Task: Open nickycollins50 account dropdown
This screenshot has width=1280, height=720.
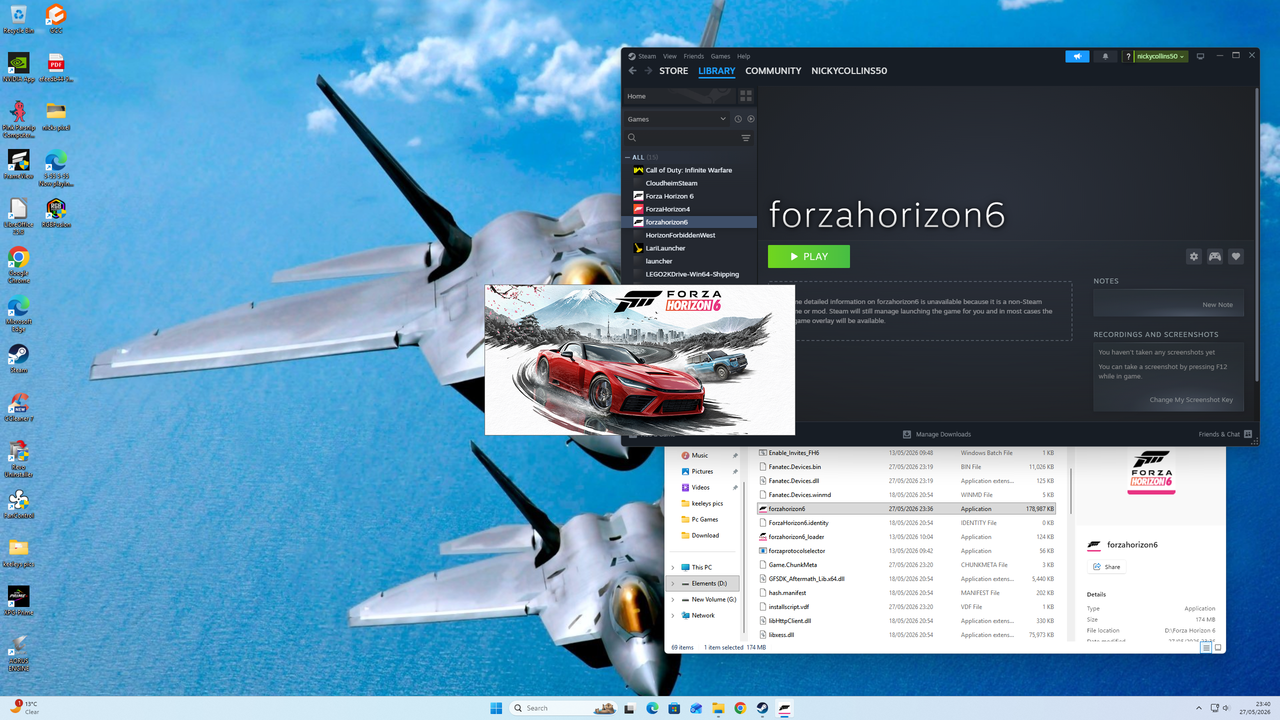Action: click(x=1160, y=56)
